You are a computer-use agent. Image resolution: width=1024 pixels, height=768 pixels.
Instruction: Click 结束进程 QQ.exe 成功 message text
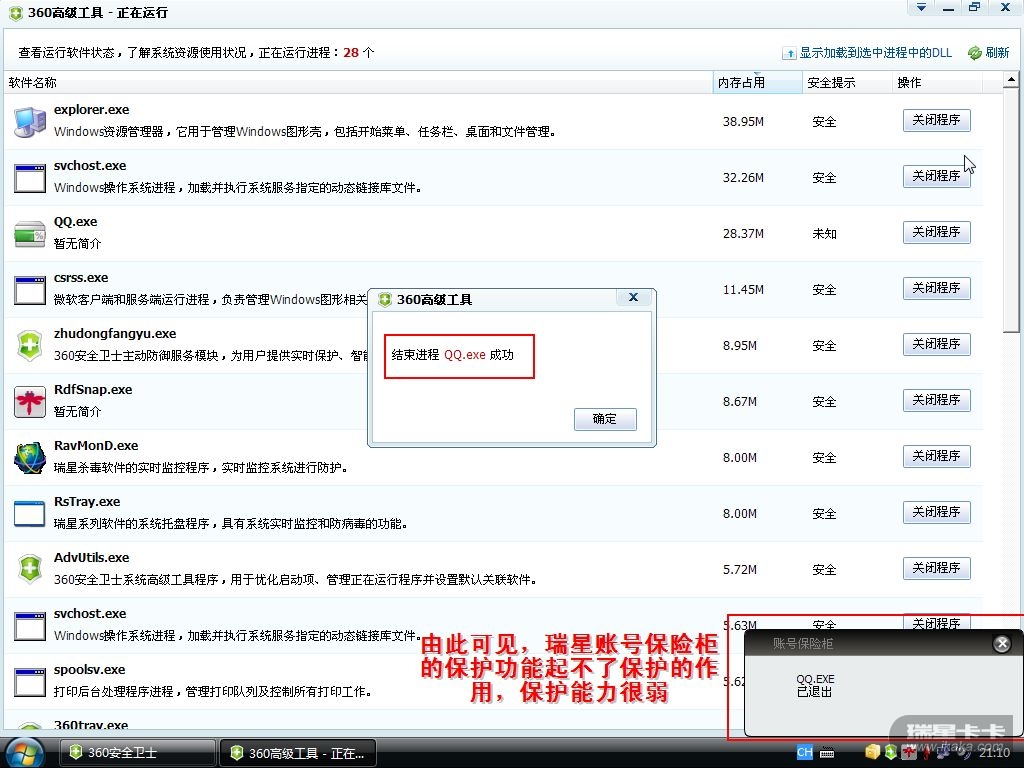(453, 355)
